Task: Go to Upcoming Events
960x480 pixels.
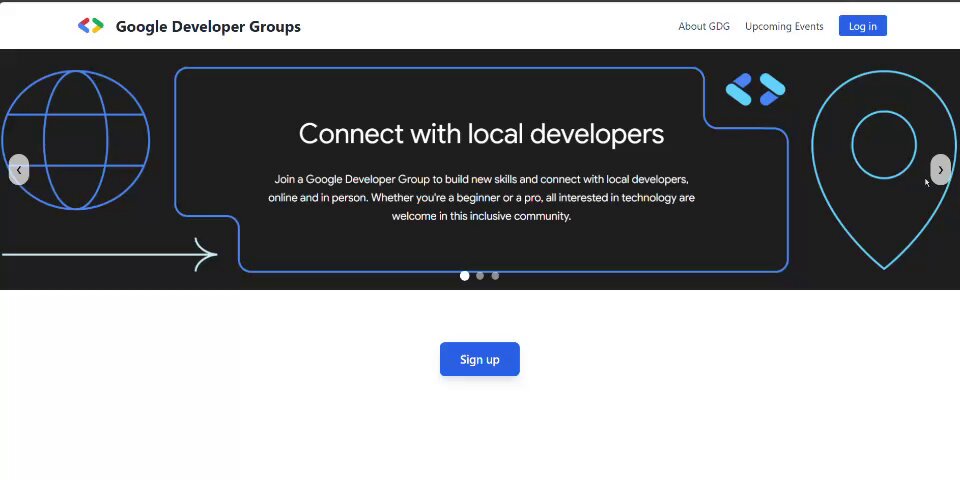Action: 784,26
